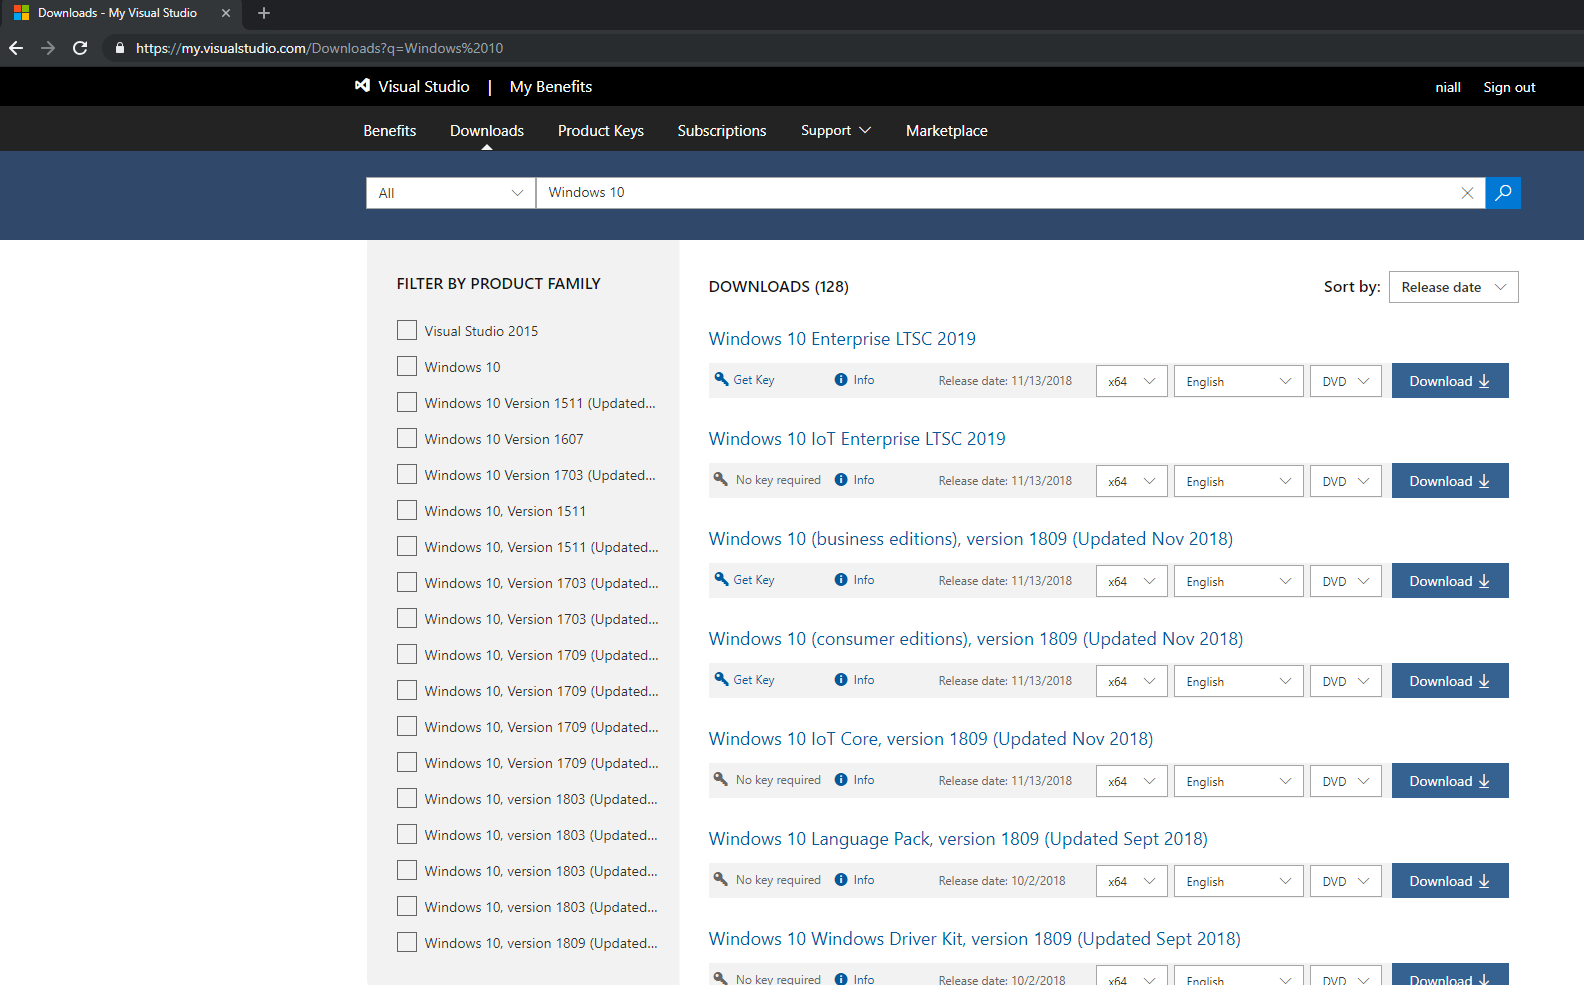Viewport: 1584px width, 985px height.
Task: Click the info icon for Windows 10 IoT Enterprise LTSC 2019
Action: tap(841, 480)
